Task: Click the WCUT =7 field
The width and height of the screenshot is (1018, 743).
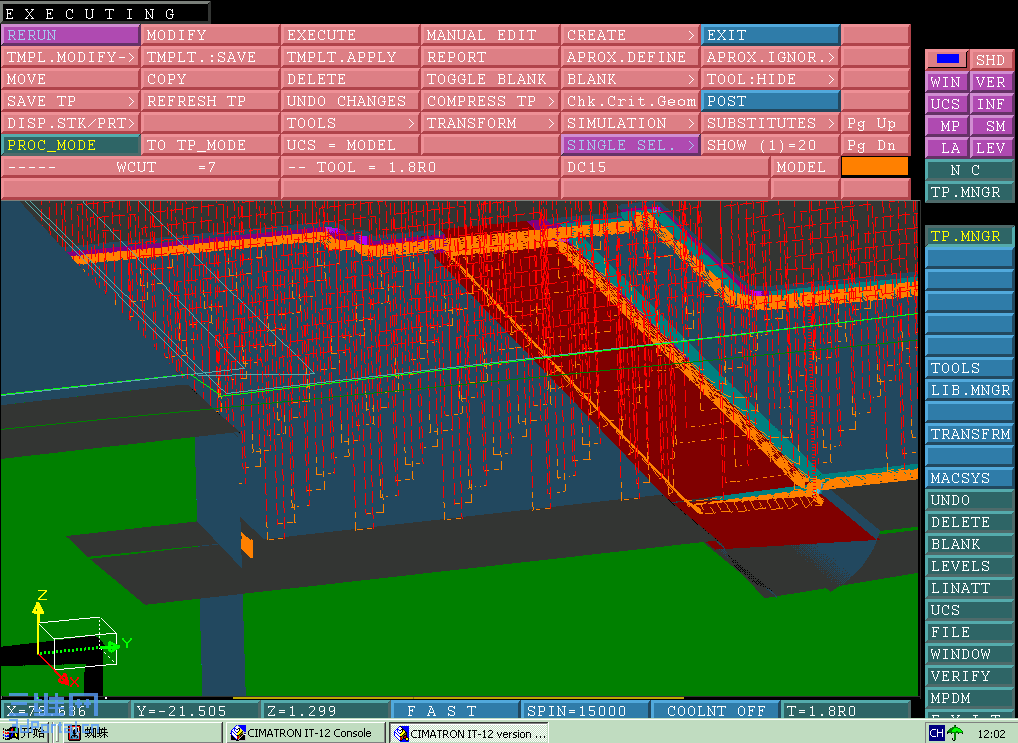Action: pos(140,168)
